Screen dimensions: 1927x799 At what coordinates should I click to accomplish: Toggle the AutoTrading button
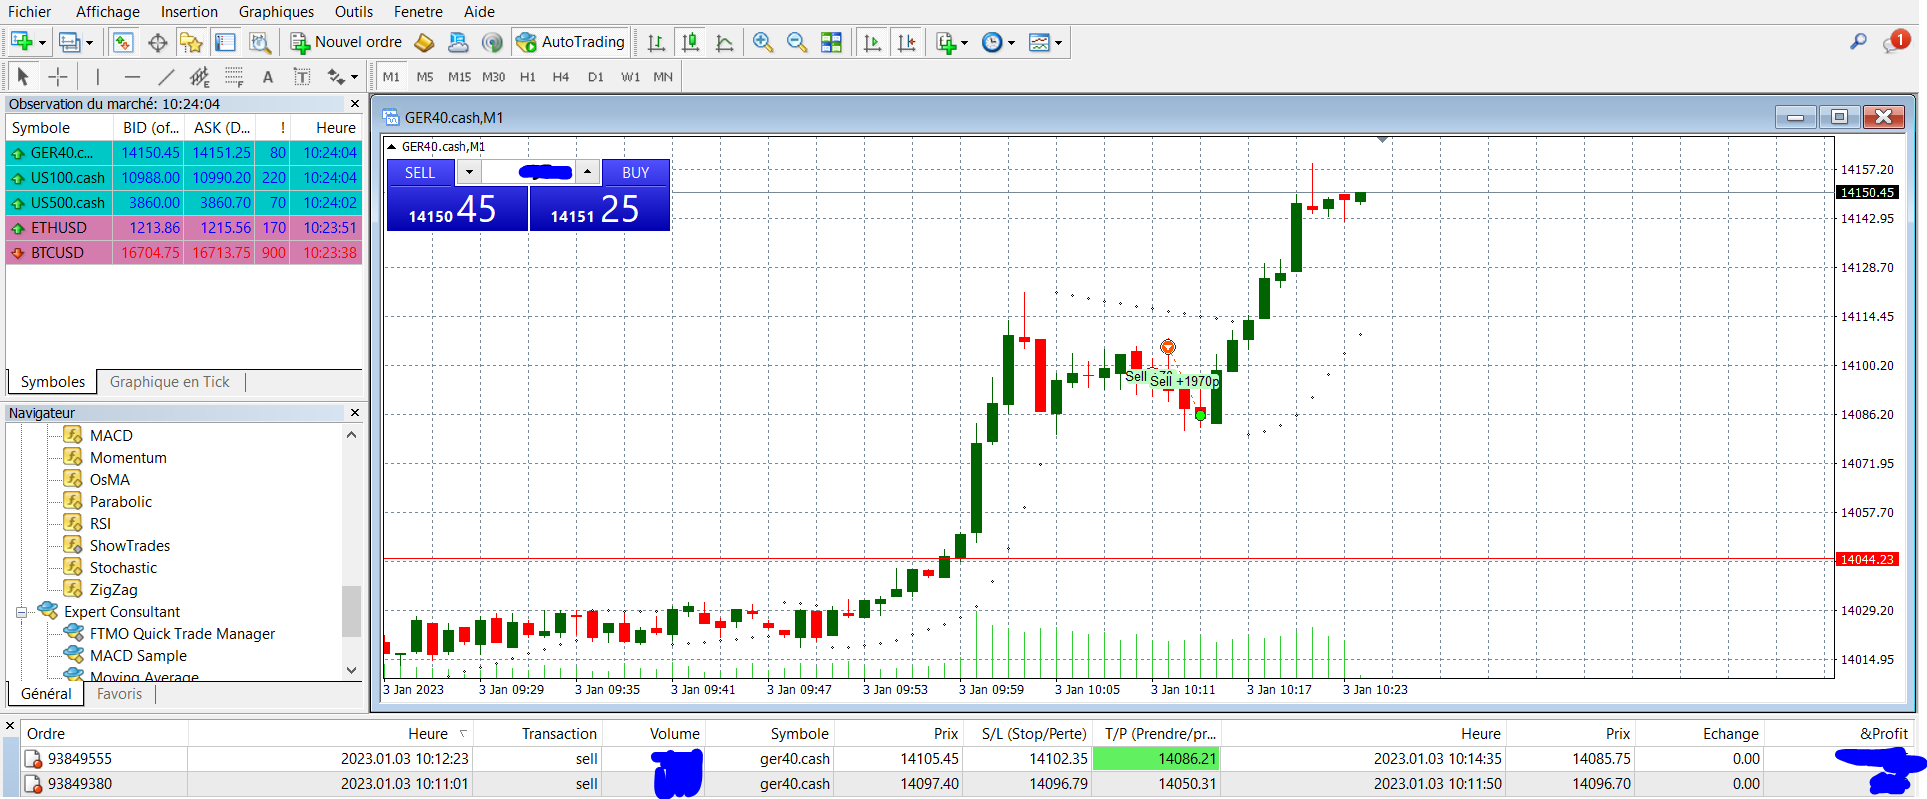[x=570, y=42]
